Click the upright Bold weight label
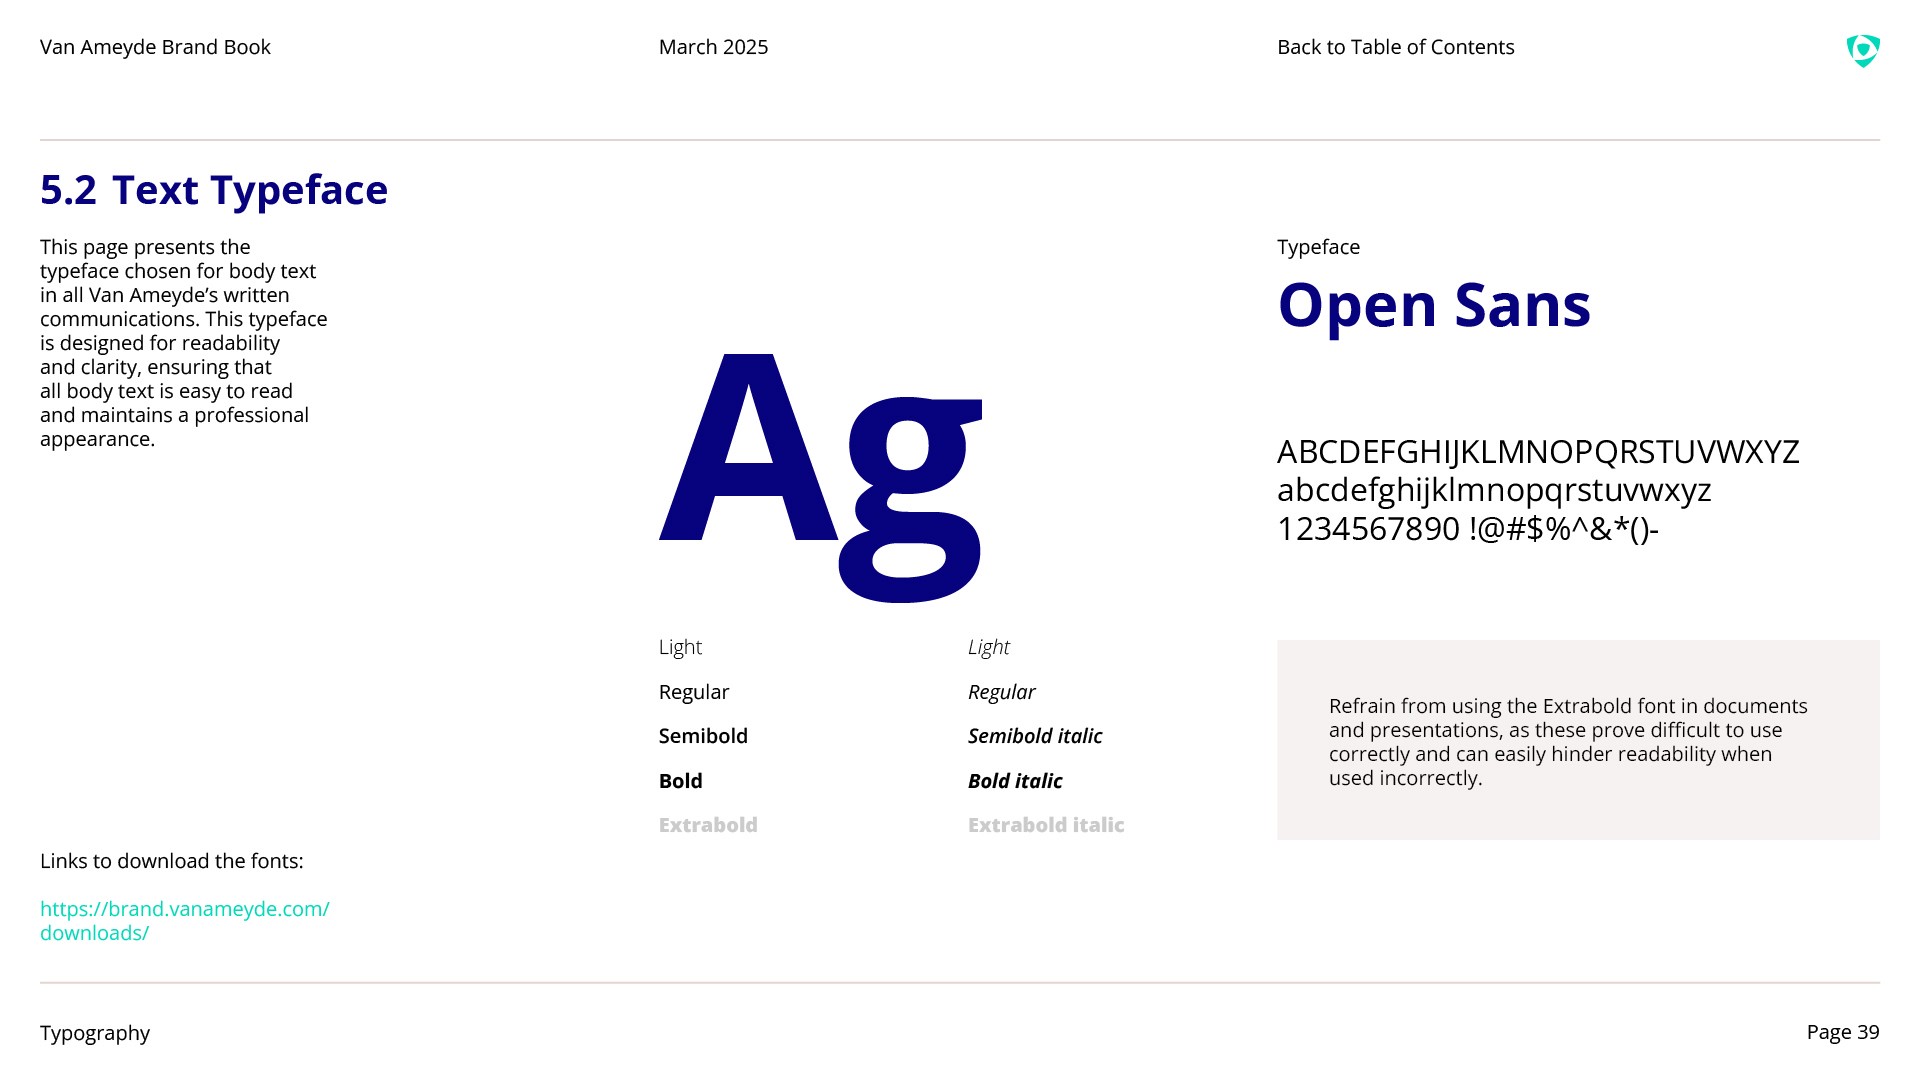Viewport: 1920px width, 1080px height. (x=680, y=781)
